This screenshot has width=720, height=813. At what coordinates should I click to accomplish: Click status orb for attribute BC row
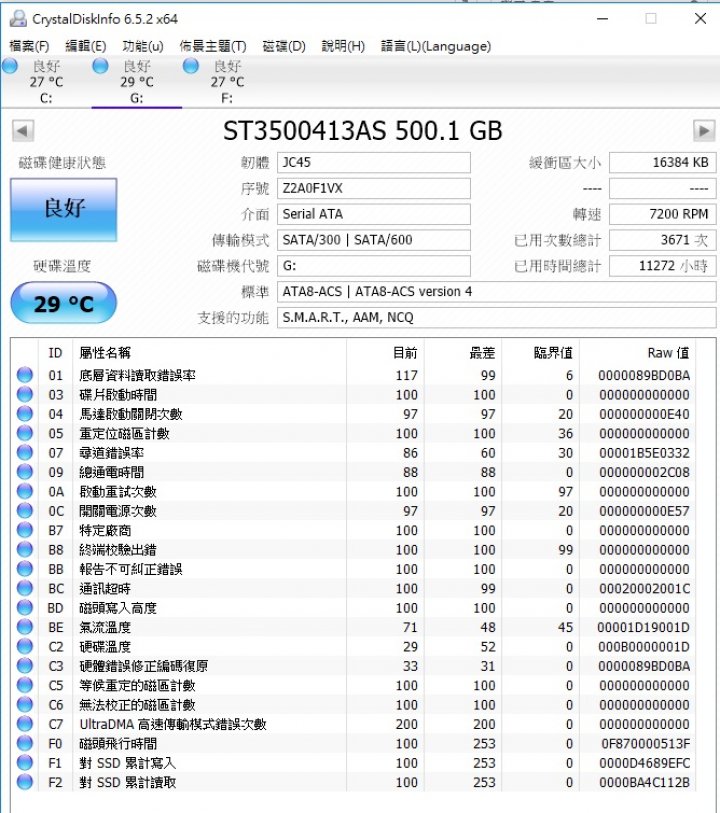(24, 588)
